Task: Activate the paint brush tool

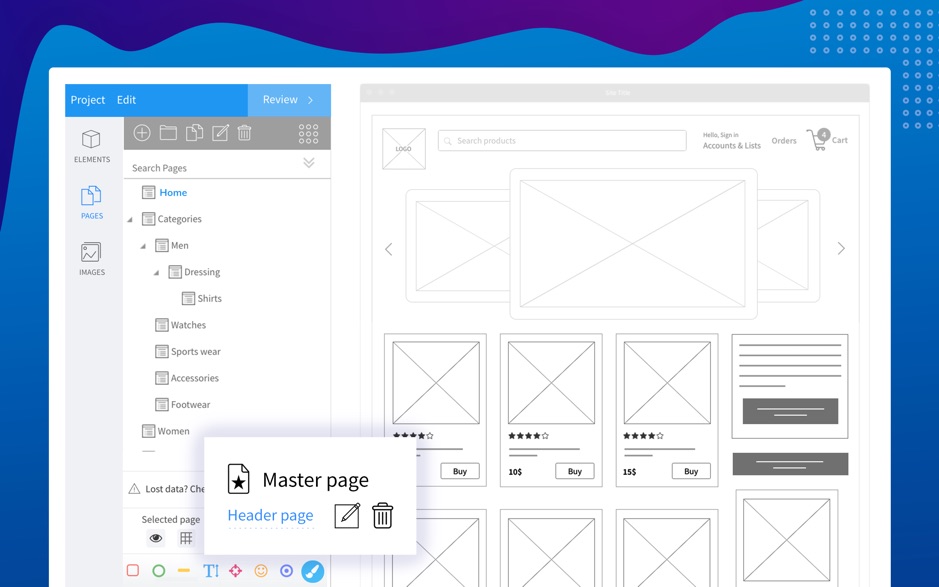Action: coord(312,571)
